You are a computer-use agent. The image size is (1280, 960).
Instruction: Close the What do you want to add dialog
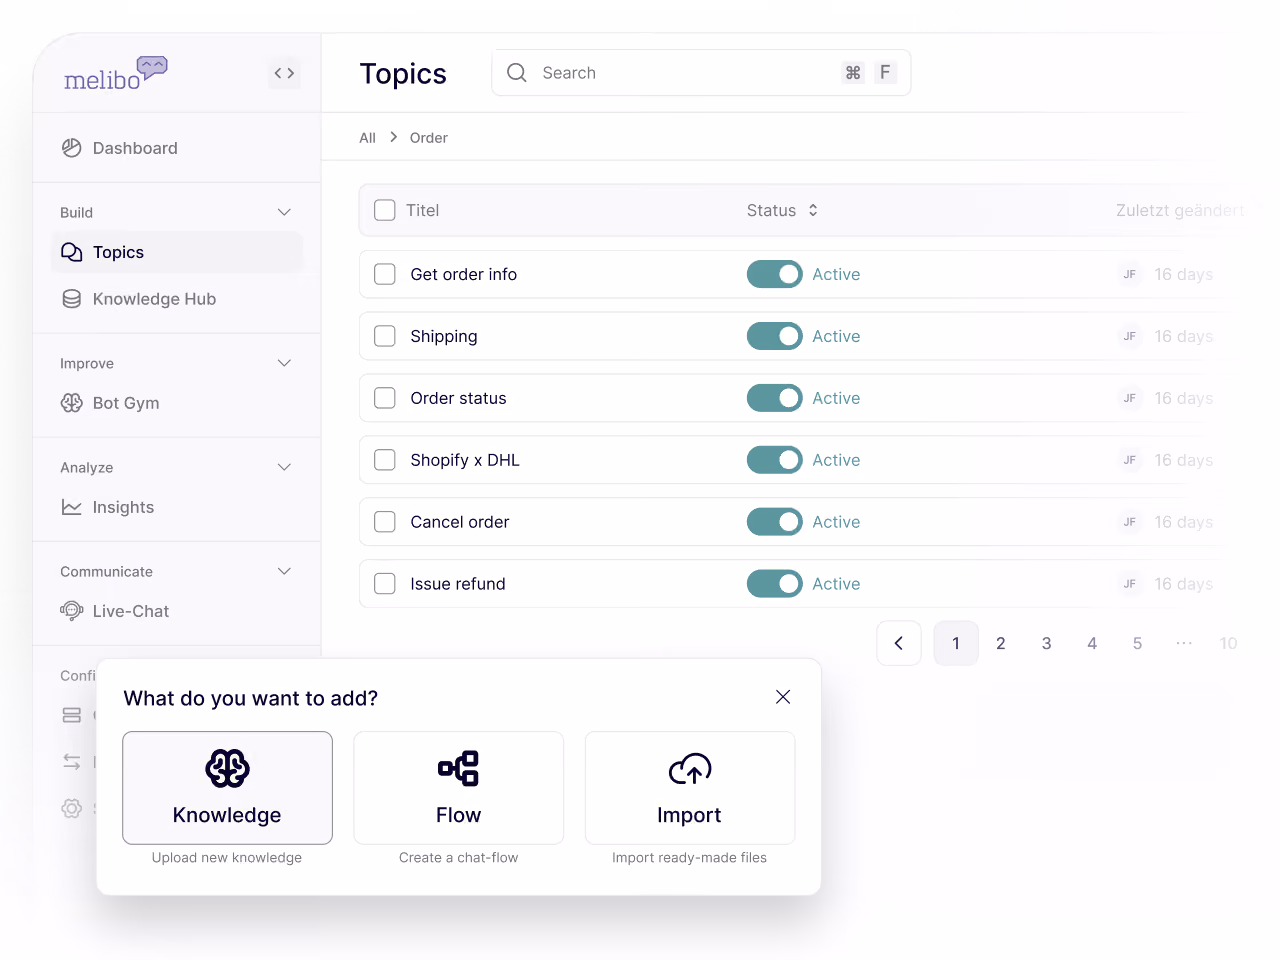[x=783, y=697]
